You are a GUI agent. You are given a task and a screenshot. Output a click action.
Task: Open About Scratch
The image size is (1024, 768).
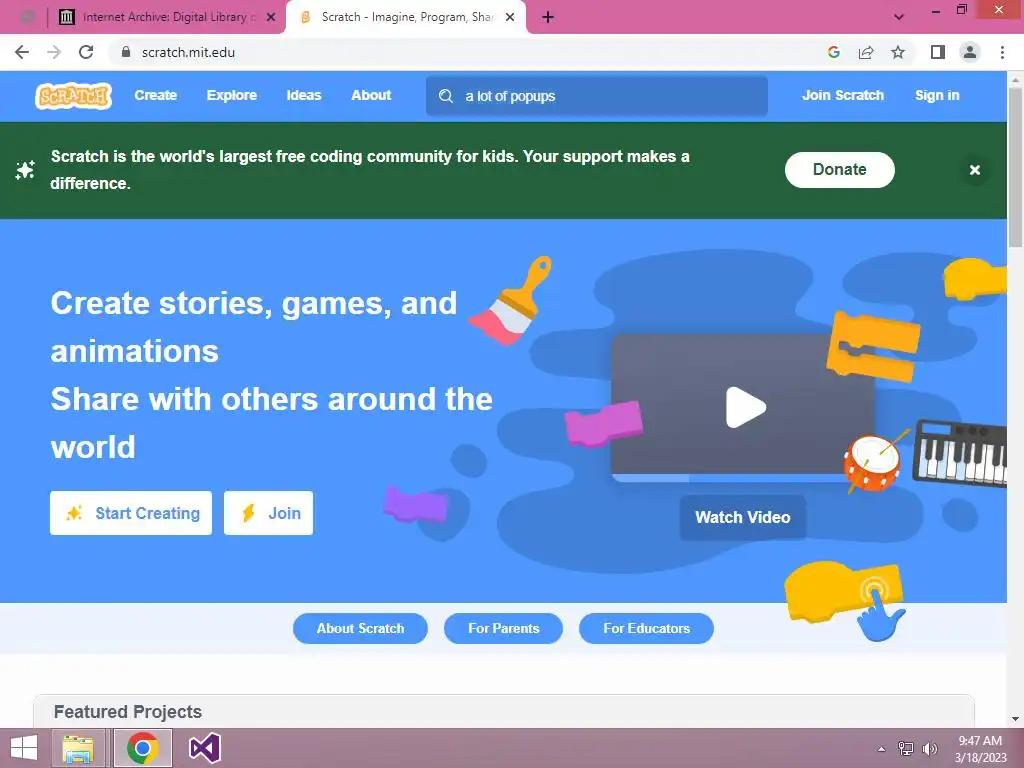(x=360, y=628)
